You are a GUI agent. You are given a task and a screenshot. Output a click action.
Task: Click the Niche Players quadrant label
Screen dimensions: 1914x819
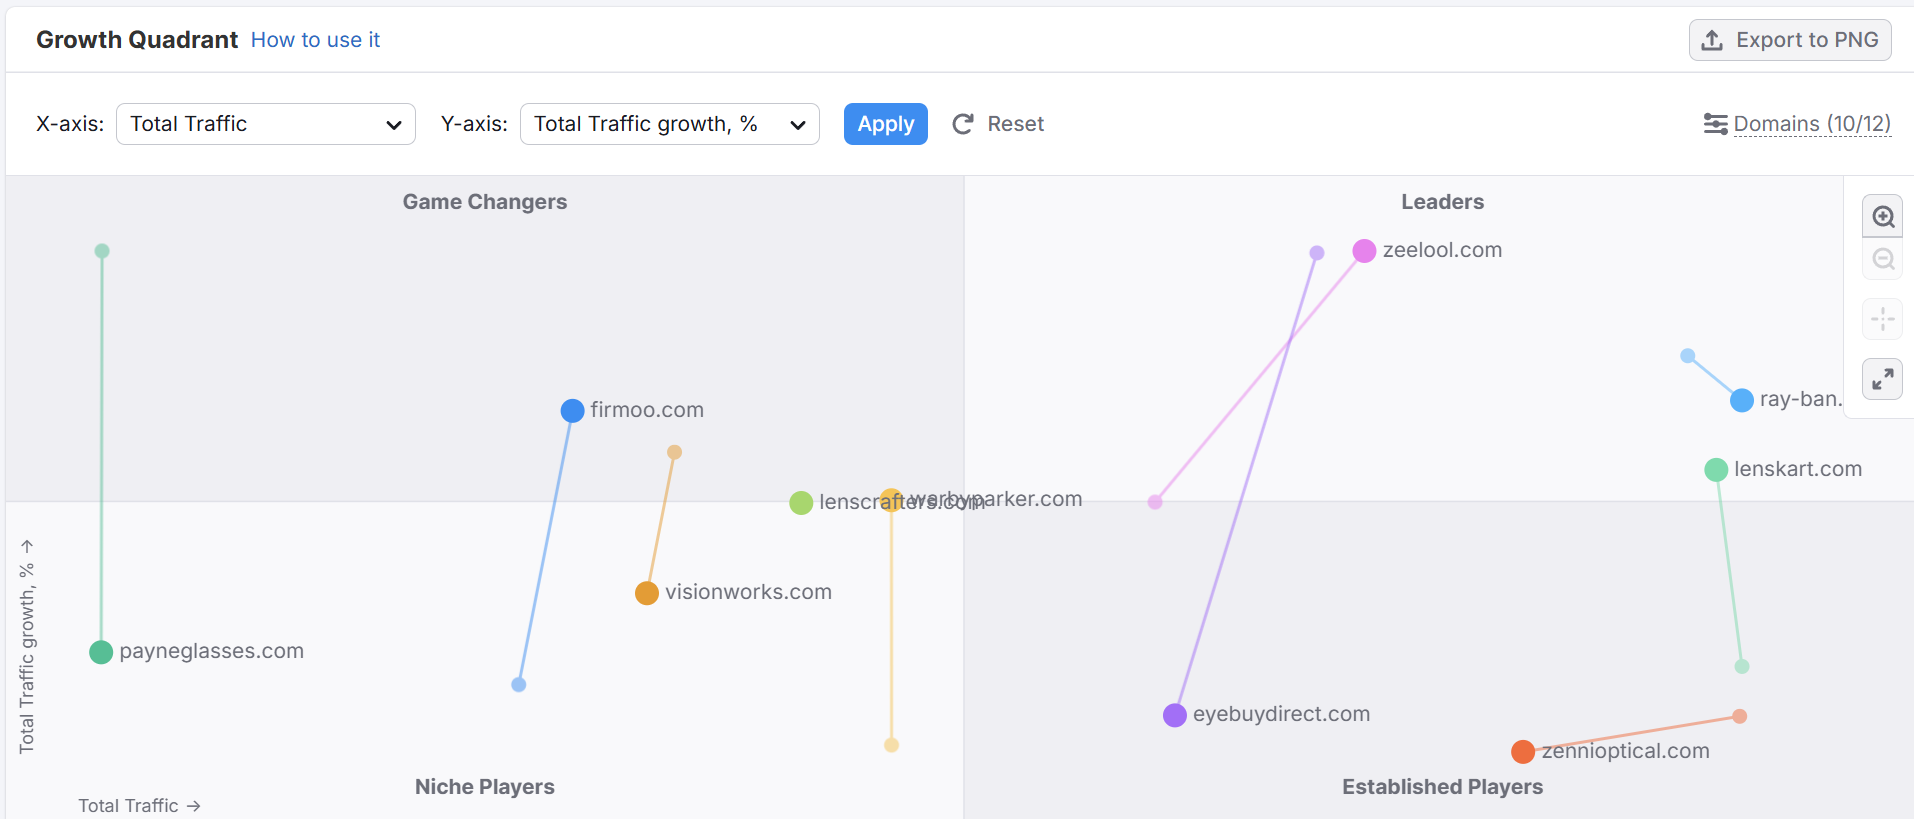coord(485,787)
